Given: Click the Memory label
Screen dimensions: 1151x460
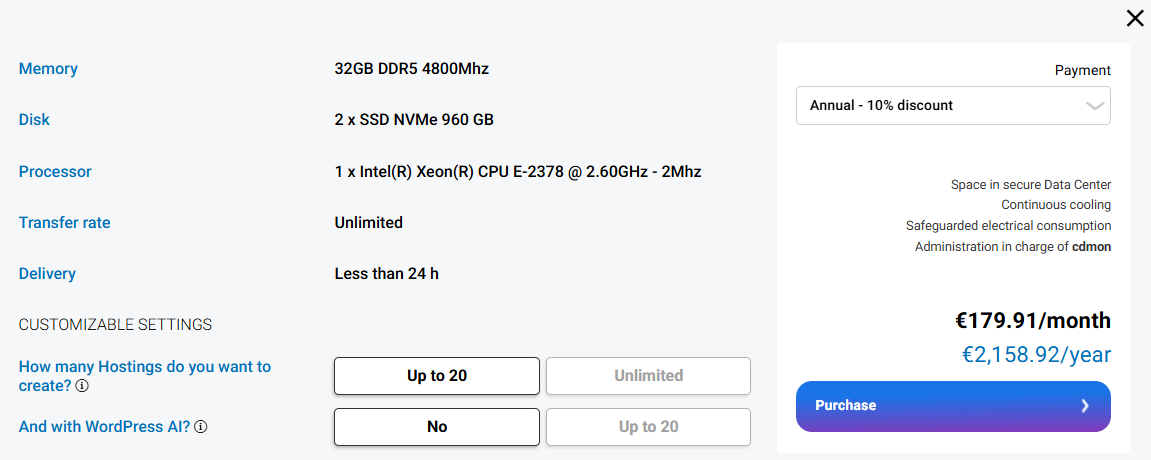Looking at the screenshot, I should pyautogui.click(x=48, y=69).
